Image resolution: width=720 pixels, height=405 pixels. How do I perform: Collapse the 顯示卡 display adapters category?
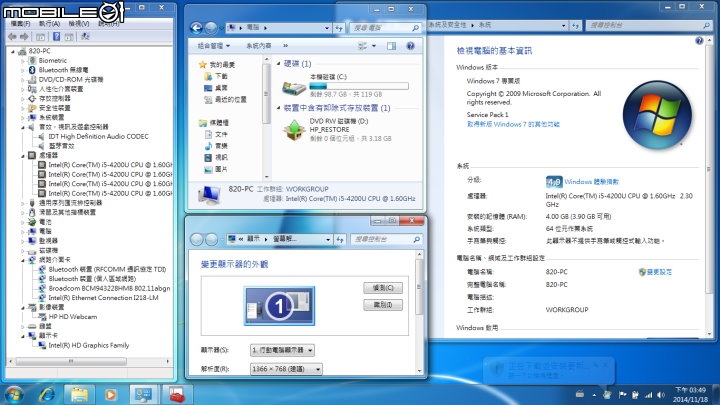click(22, 336)
